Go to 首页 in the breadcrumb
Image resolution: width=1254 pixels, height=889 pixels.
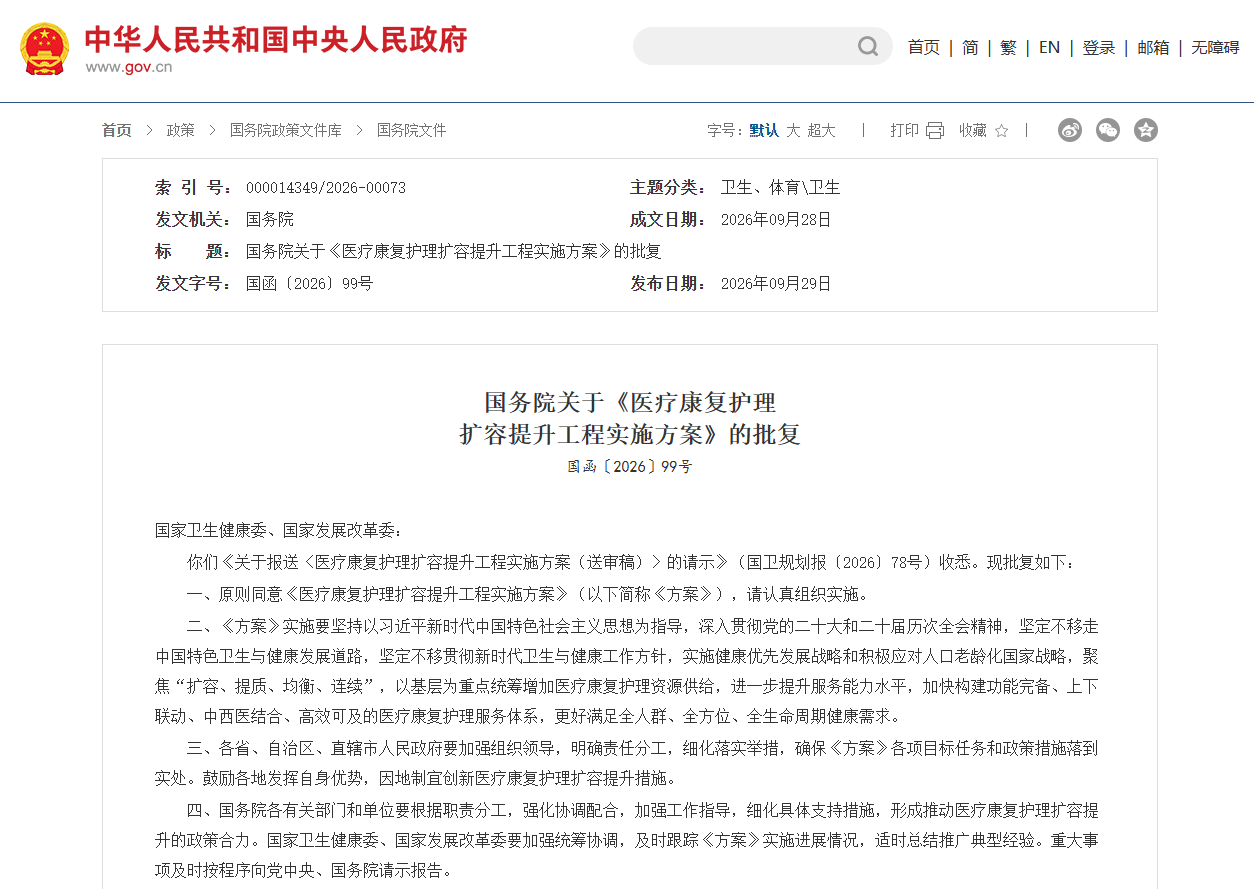point(116,131)
